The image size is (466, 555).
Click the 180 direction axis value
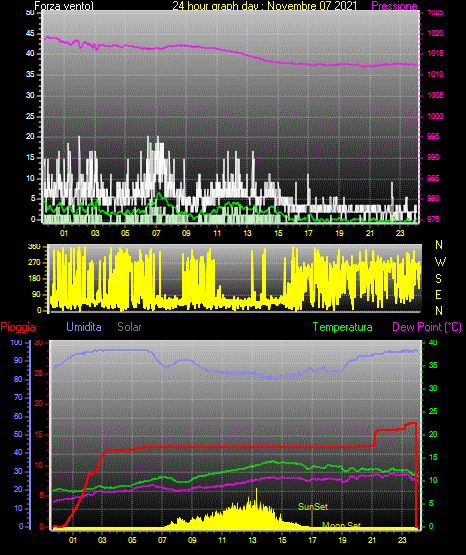(34, 278)
